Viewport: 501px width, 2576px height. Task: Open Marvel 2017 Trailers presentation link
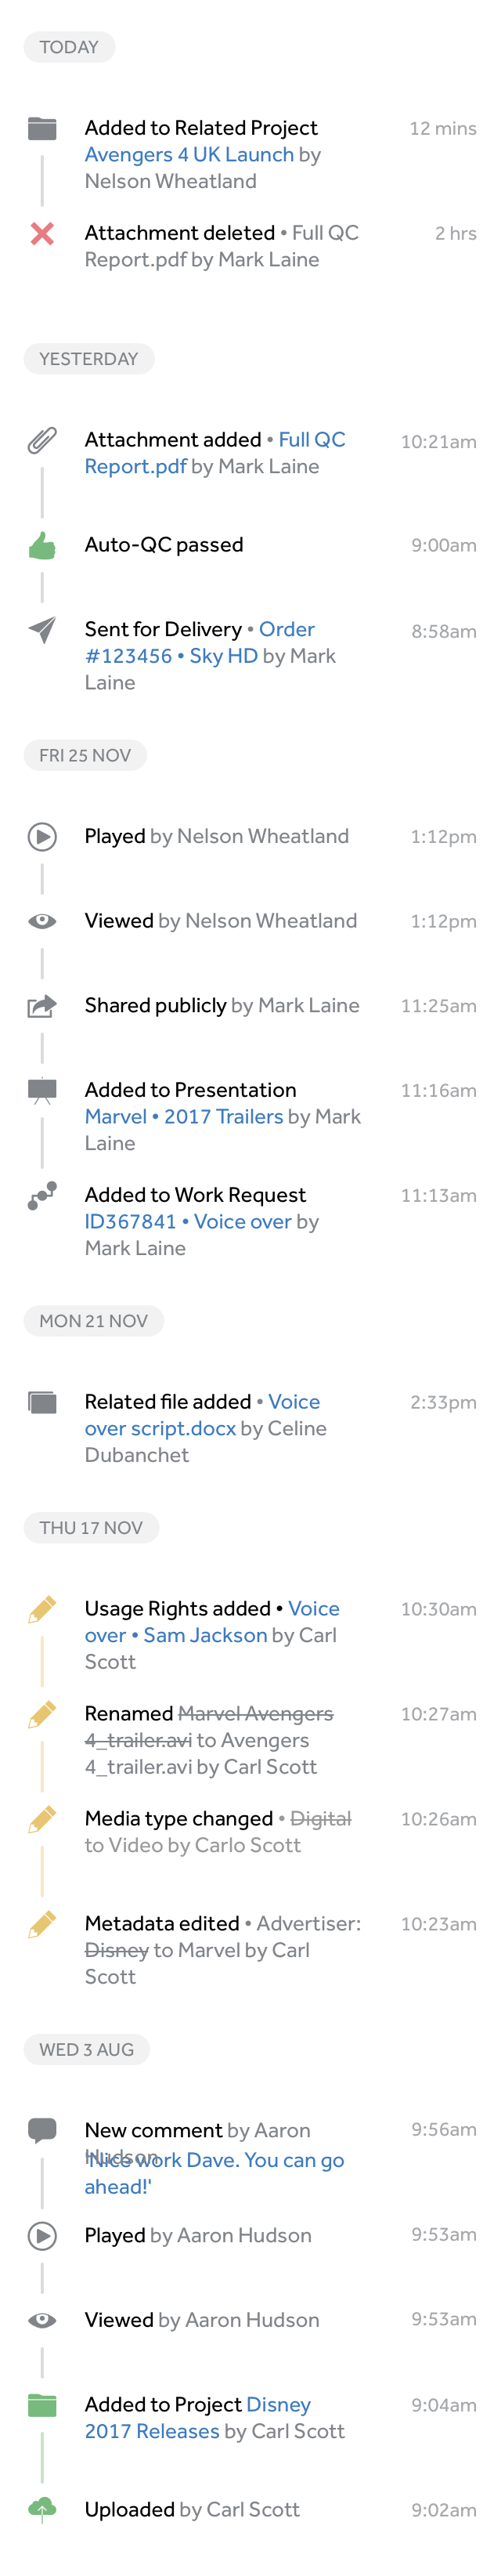pyautogui.click(x=184, y=1117)
